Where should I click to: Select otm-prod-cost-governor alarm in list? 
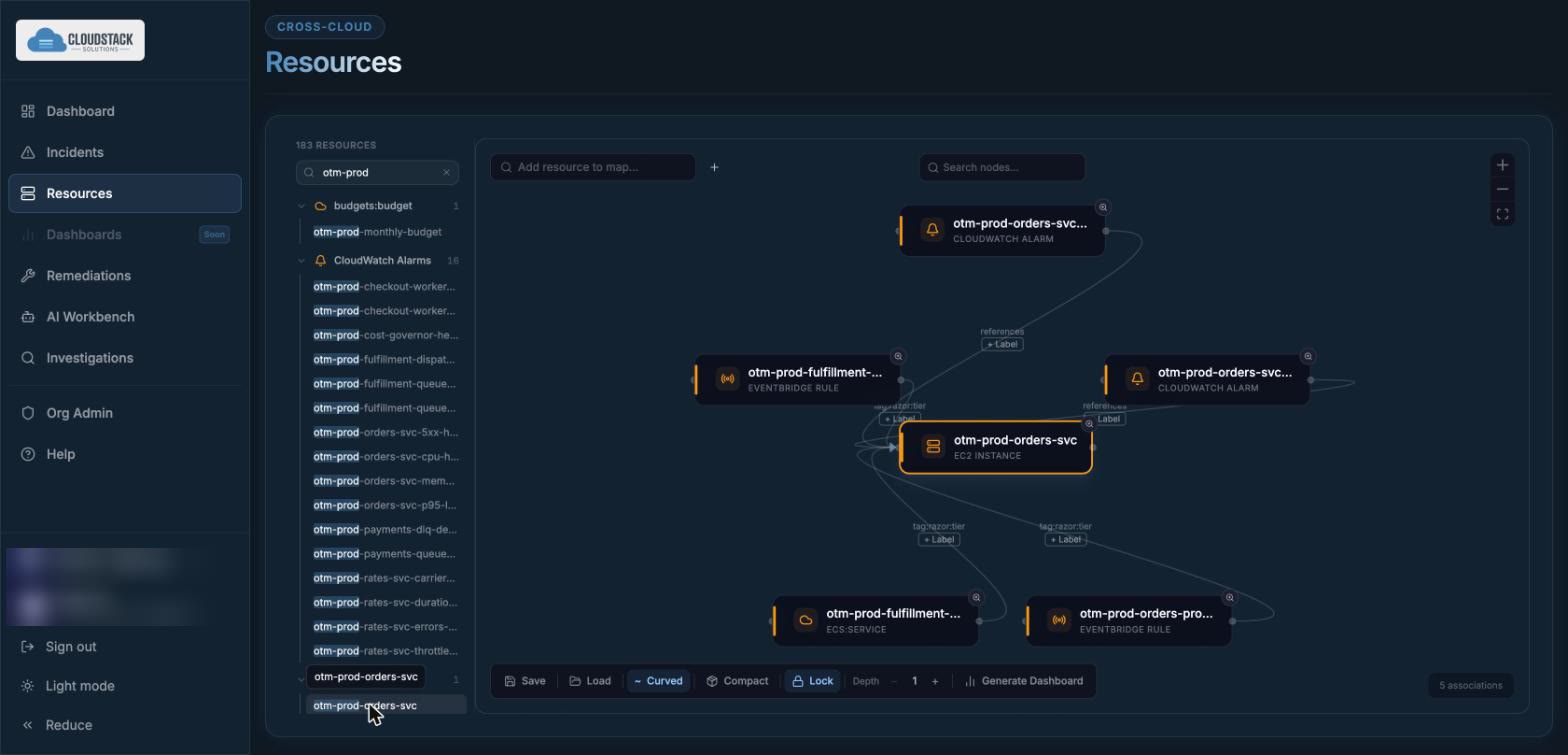[385, 335]
